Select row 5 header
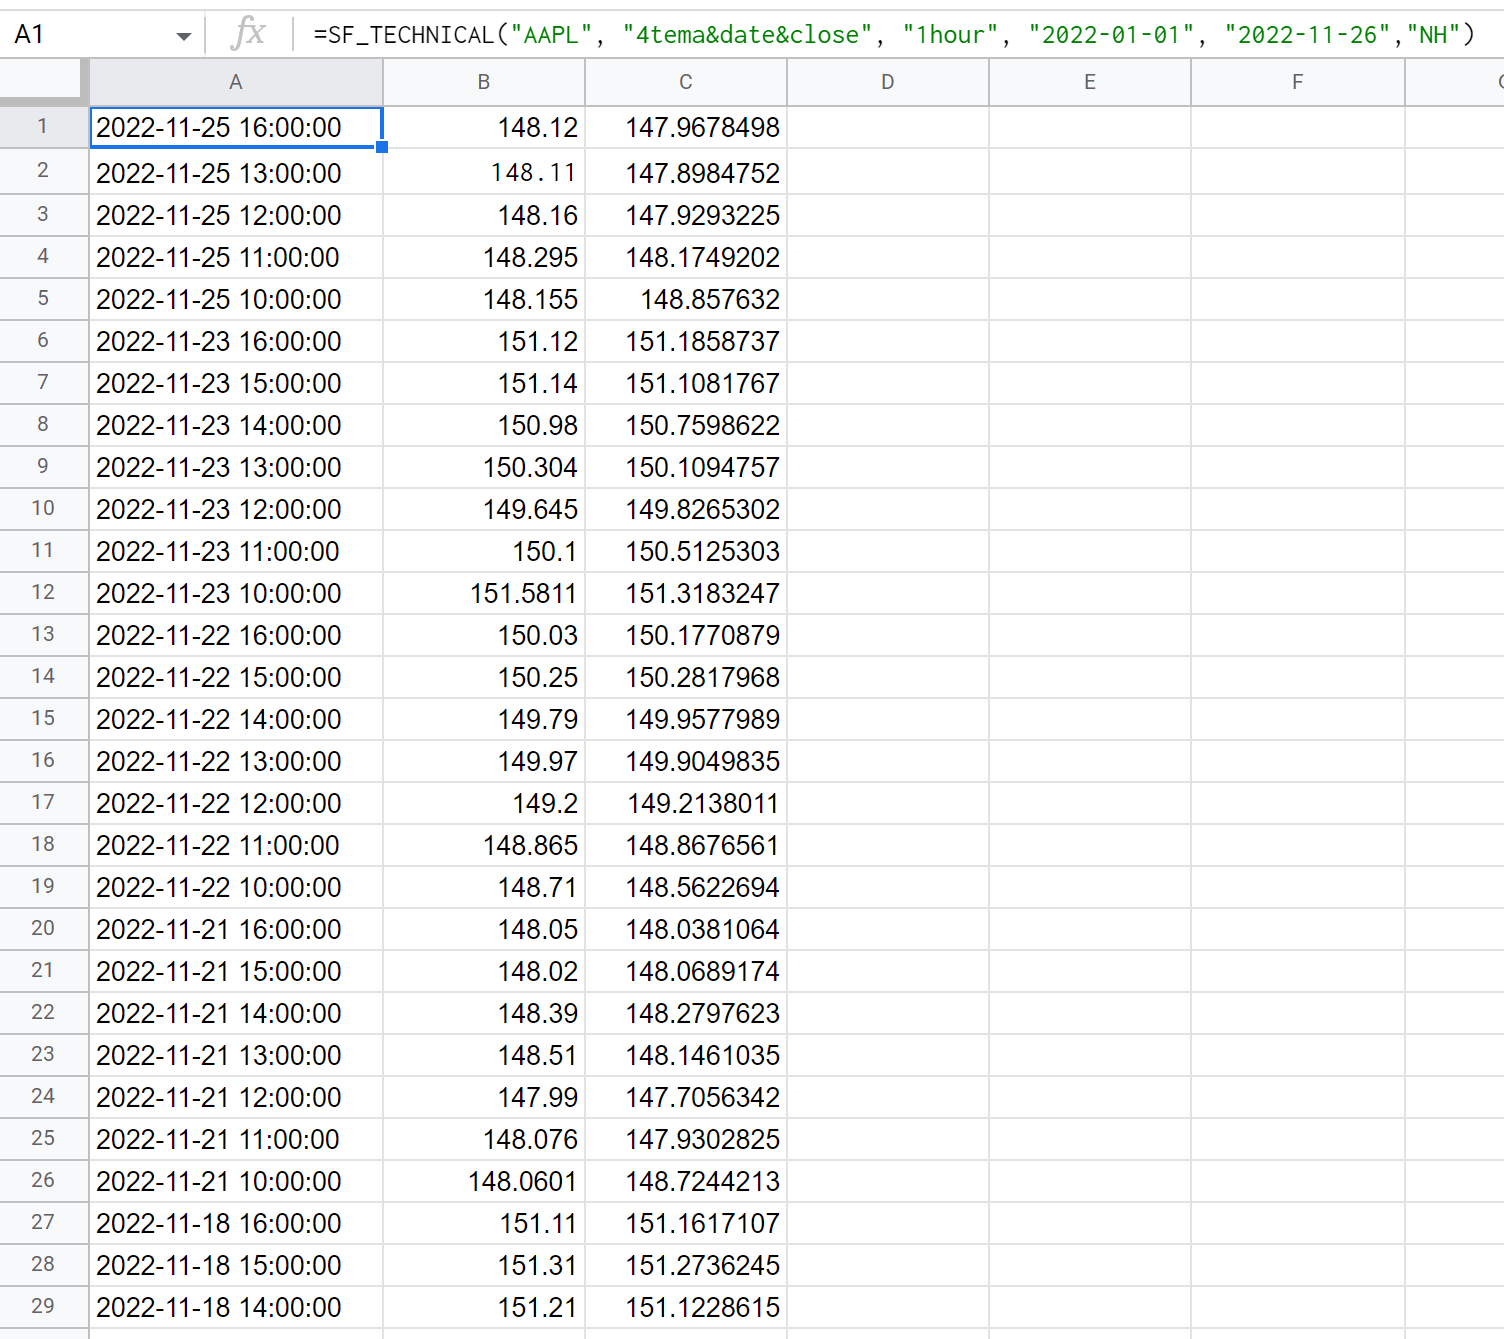The image size is (1504, 1339). [43, 298]
